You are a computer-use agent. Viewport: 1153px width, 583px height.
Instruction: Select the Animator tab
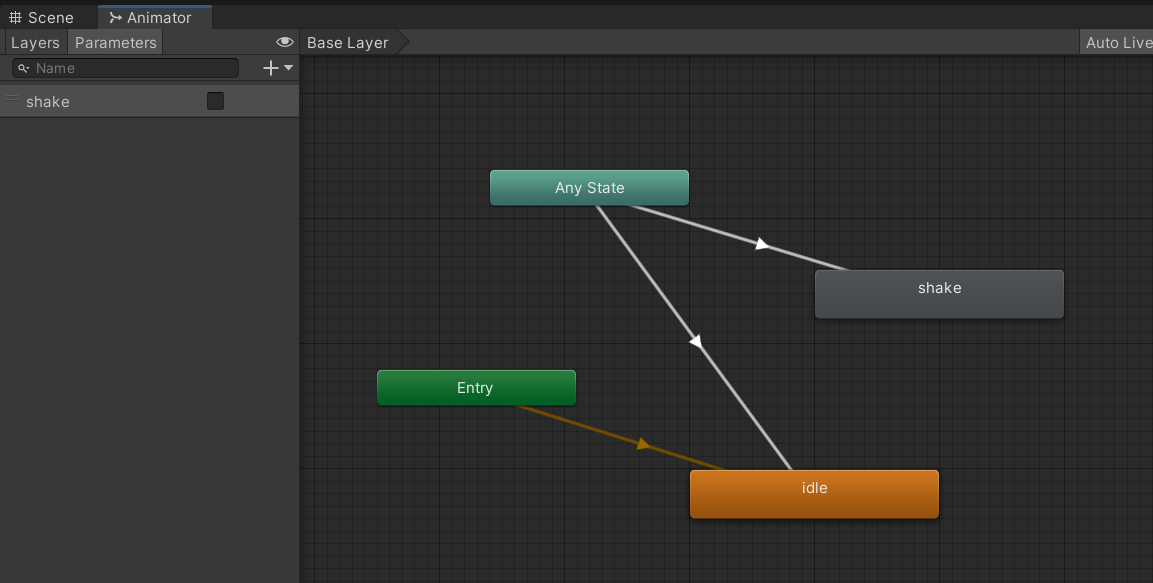pos(155,18)
